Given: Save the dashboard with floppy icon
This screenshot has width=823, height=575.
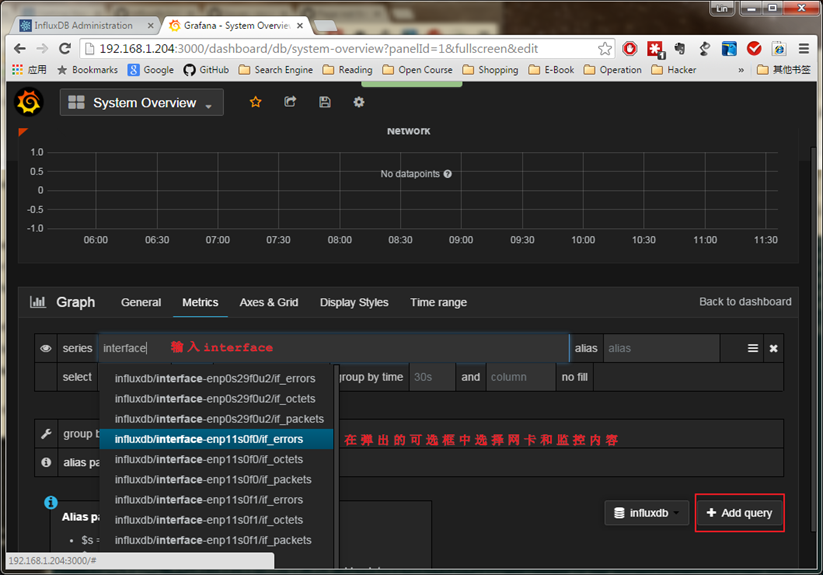Looking at the screenshot, I should [x=324, y=102].
